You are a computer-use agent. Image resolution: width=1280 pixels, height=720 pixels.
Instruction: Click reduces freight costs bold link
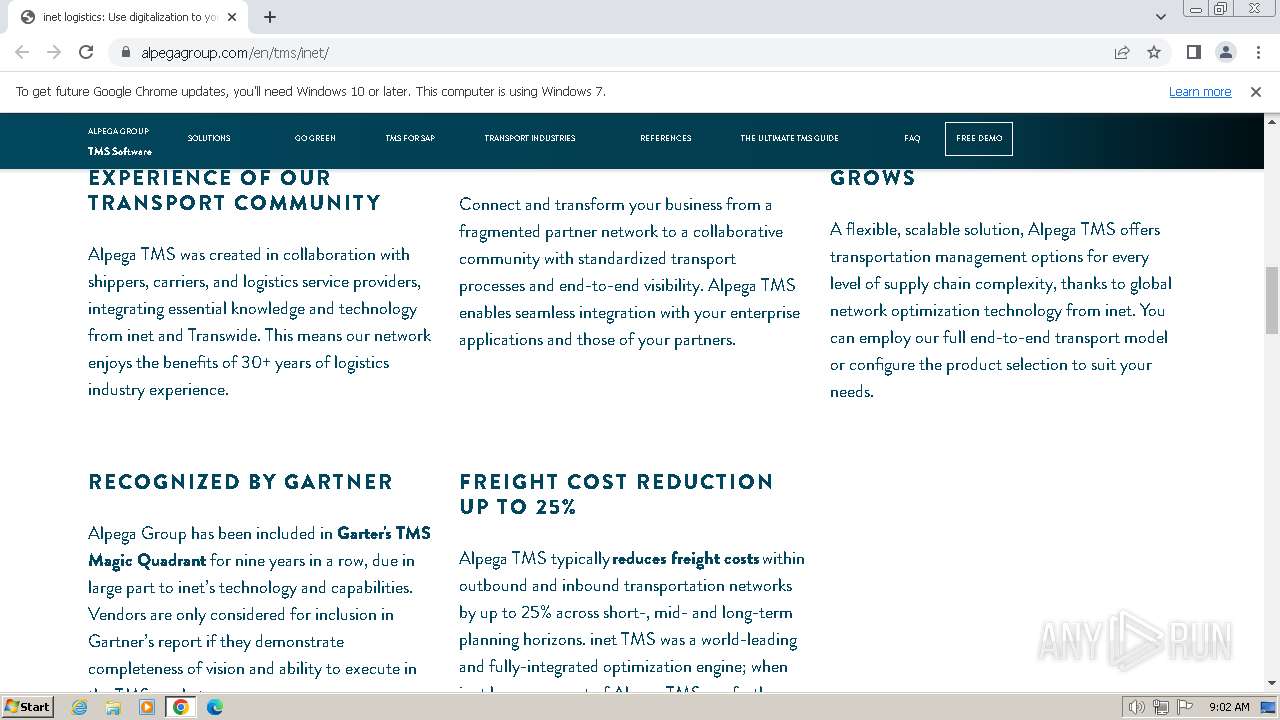(686, 558)
